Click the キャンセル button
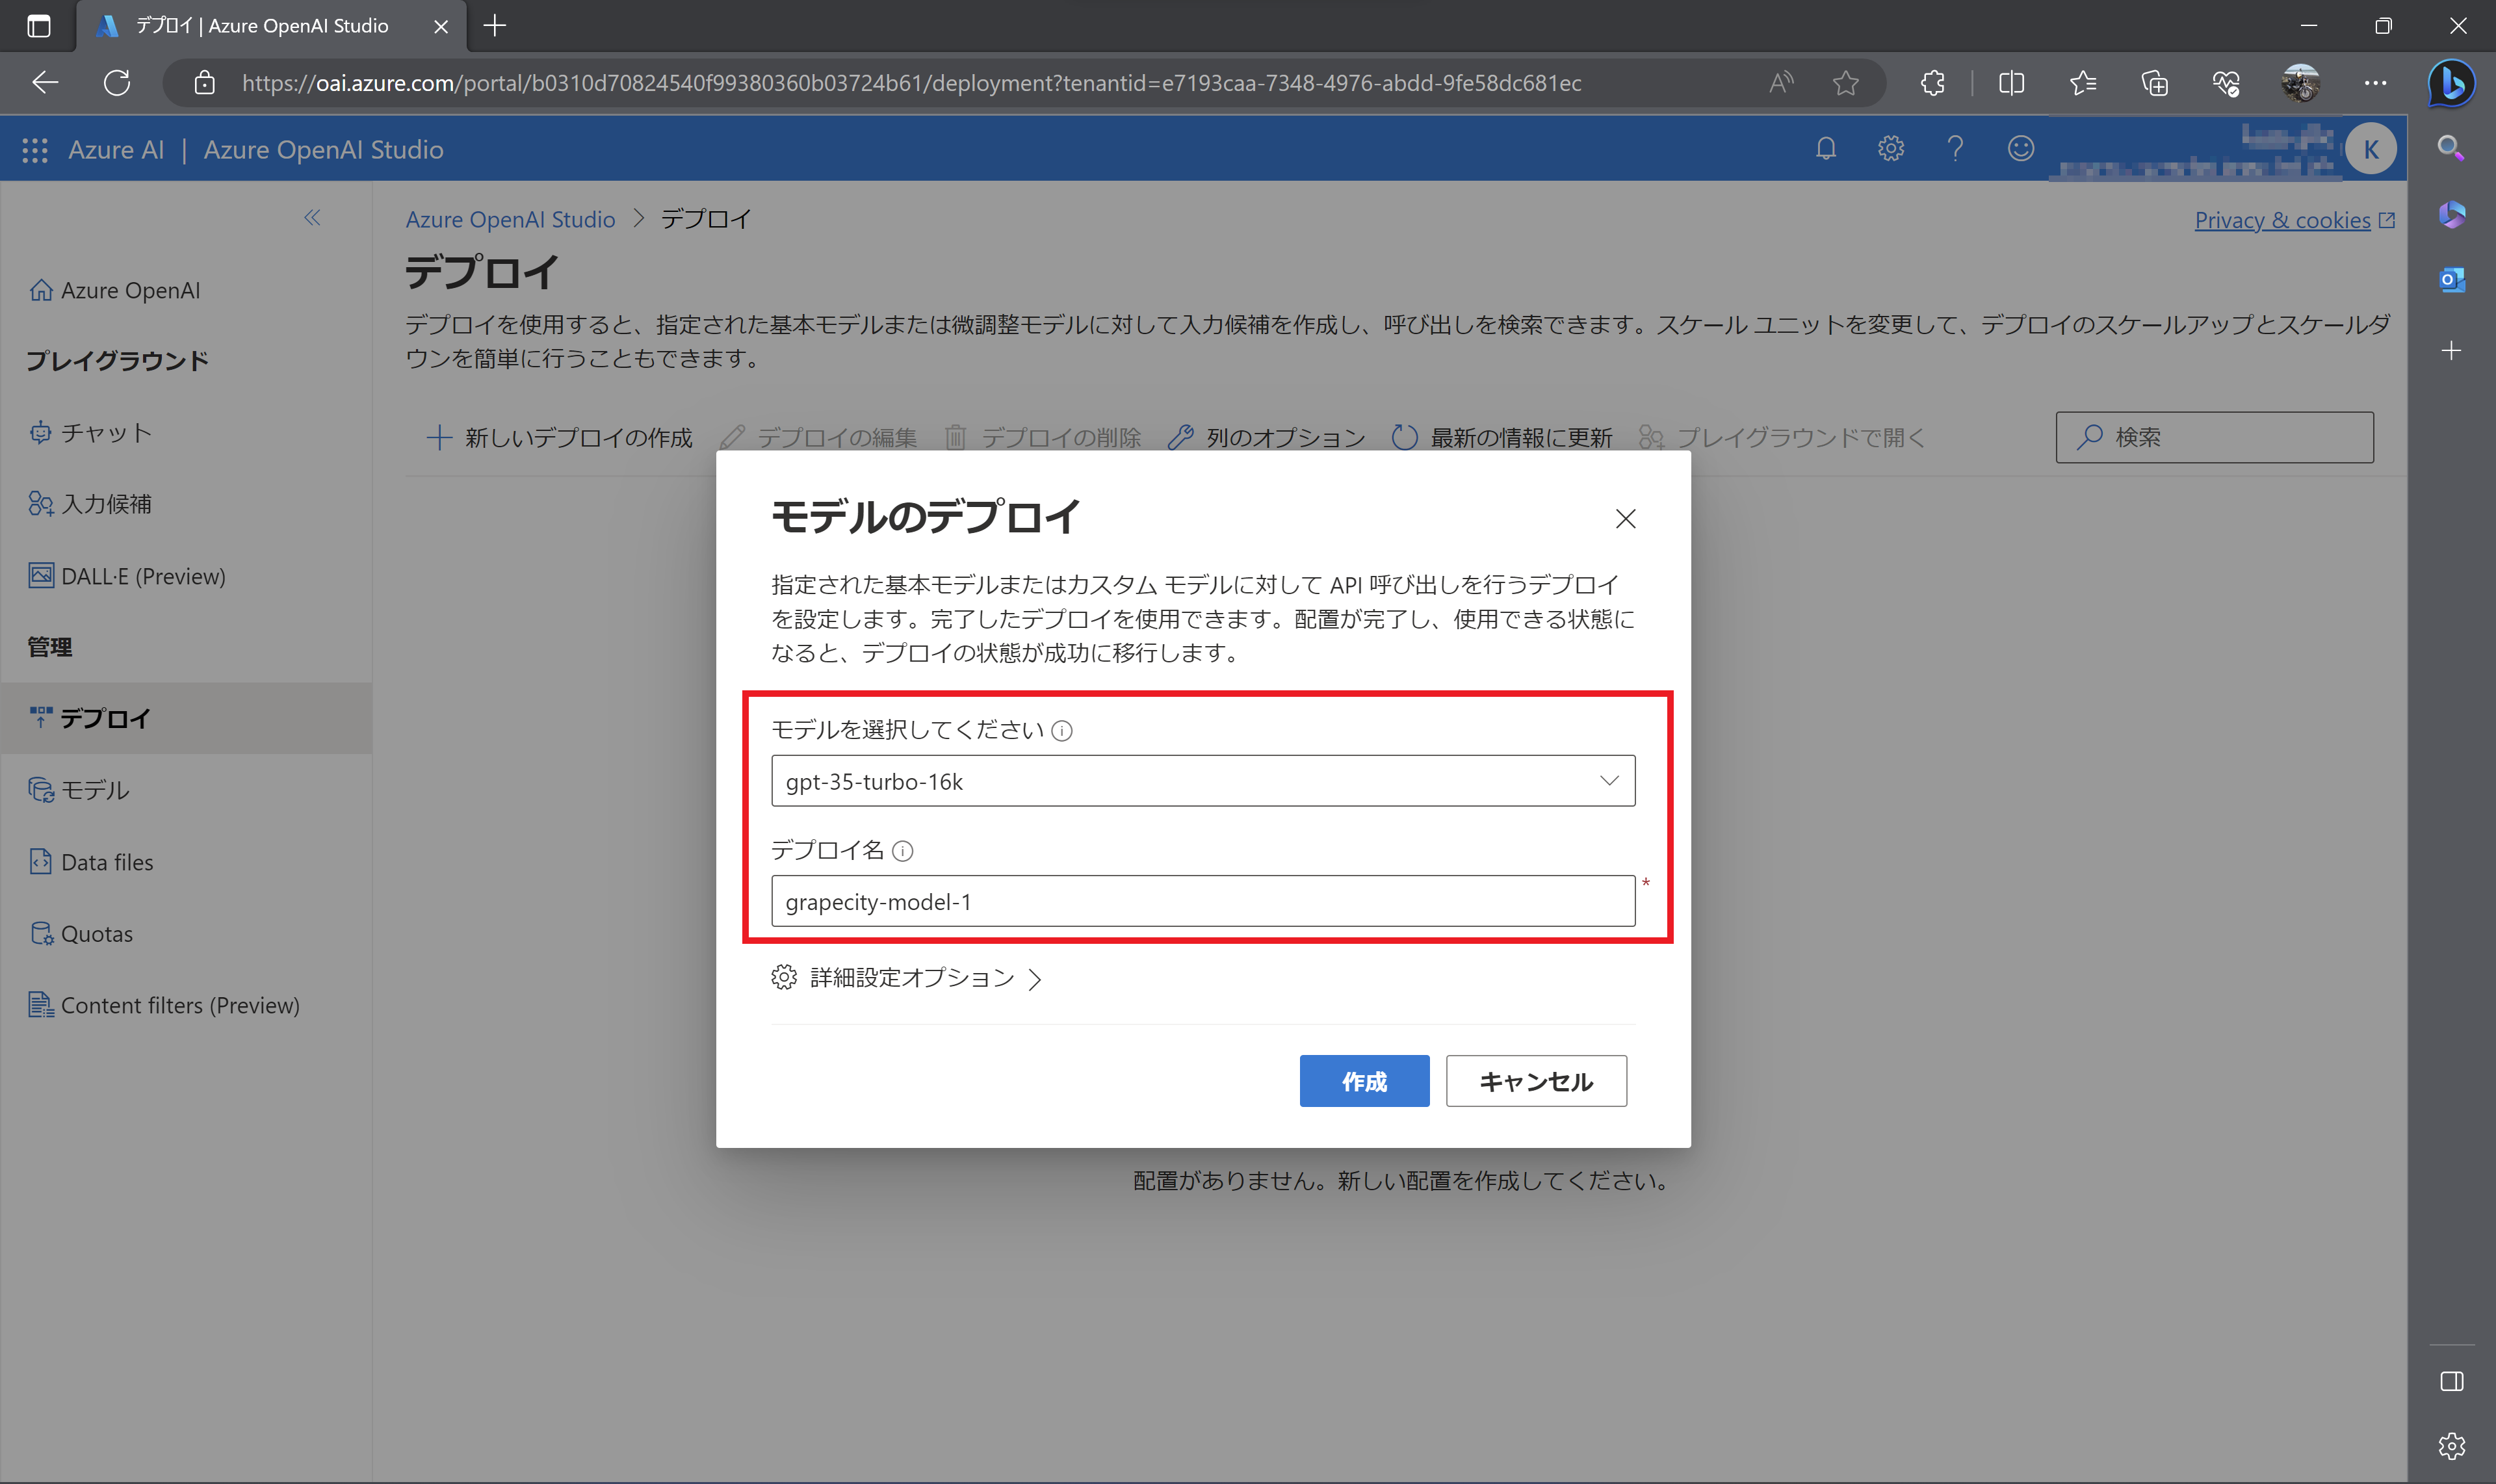 (x=1536, y=1081)
